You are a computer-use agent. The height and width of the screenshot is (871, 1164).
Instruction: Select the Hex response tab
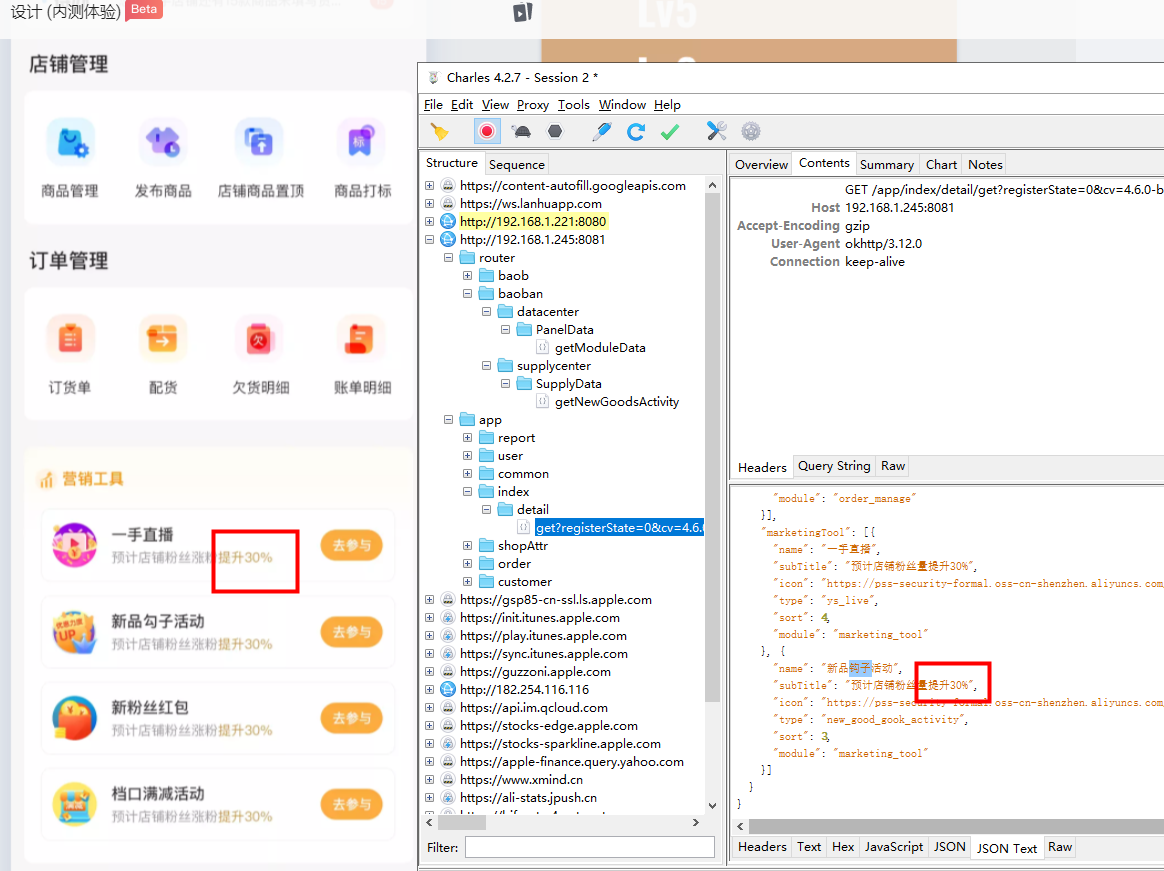843,846
